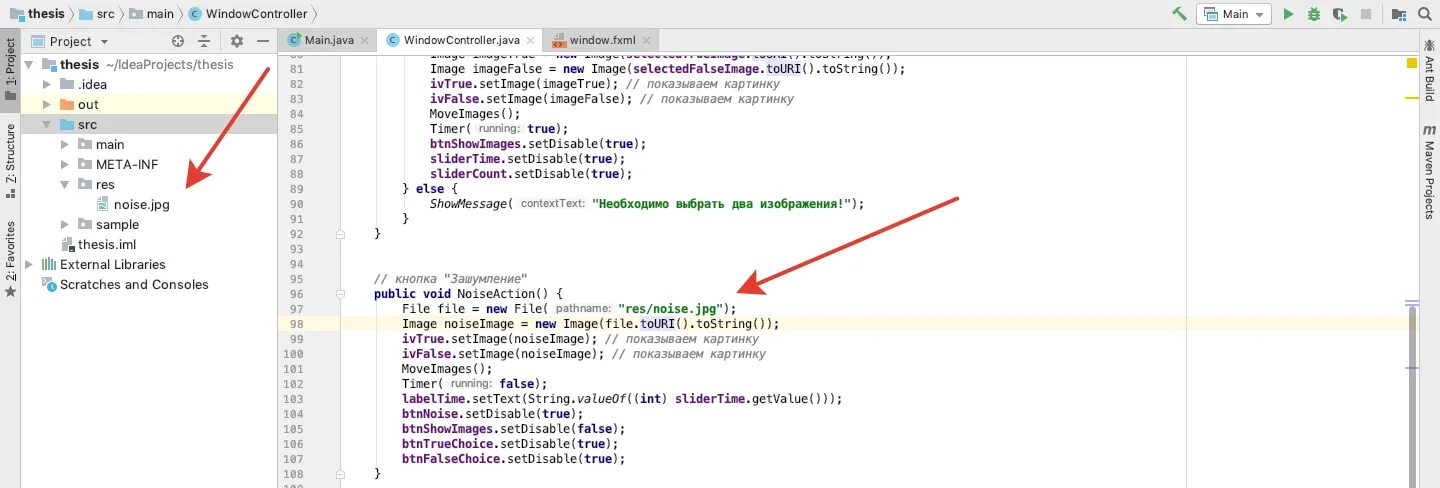Click the Collapse All icon in Project panel
Viewport: 1440px width, 488px height.
click(x=204, y=41)
